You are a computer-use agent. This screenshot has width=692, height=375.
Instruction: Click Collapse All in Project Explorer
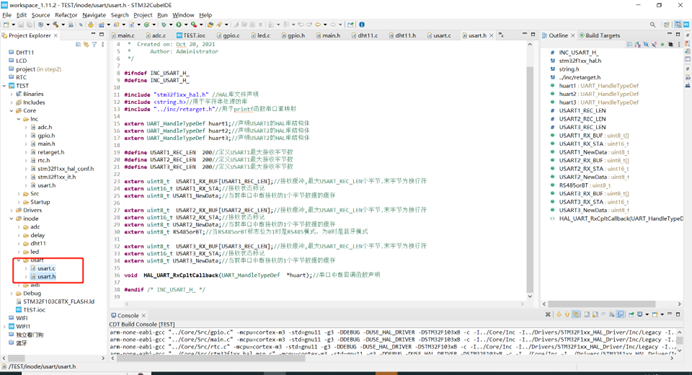(x=78, y=45)
